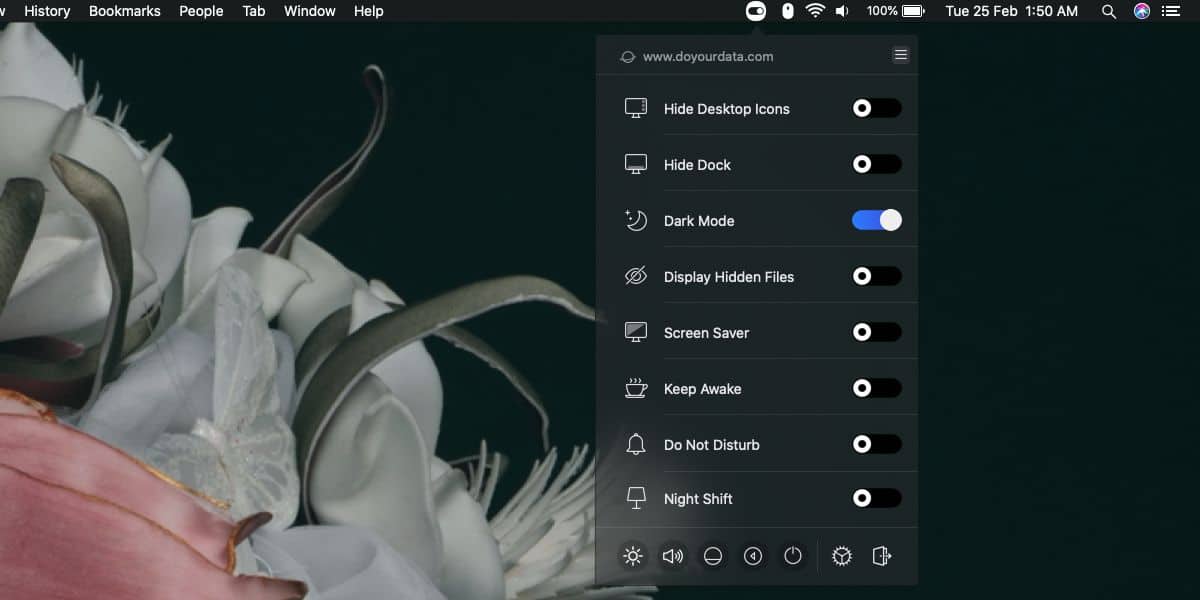The width and height of the screenshot is (1200, 600).
Task: Click the Keep Awake coffee cup icon
Action: click(x=636, y=388)
